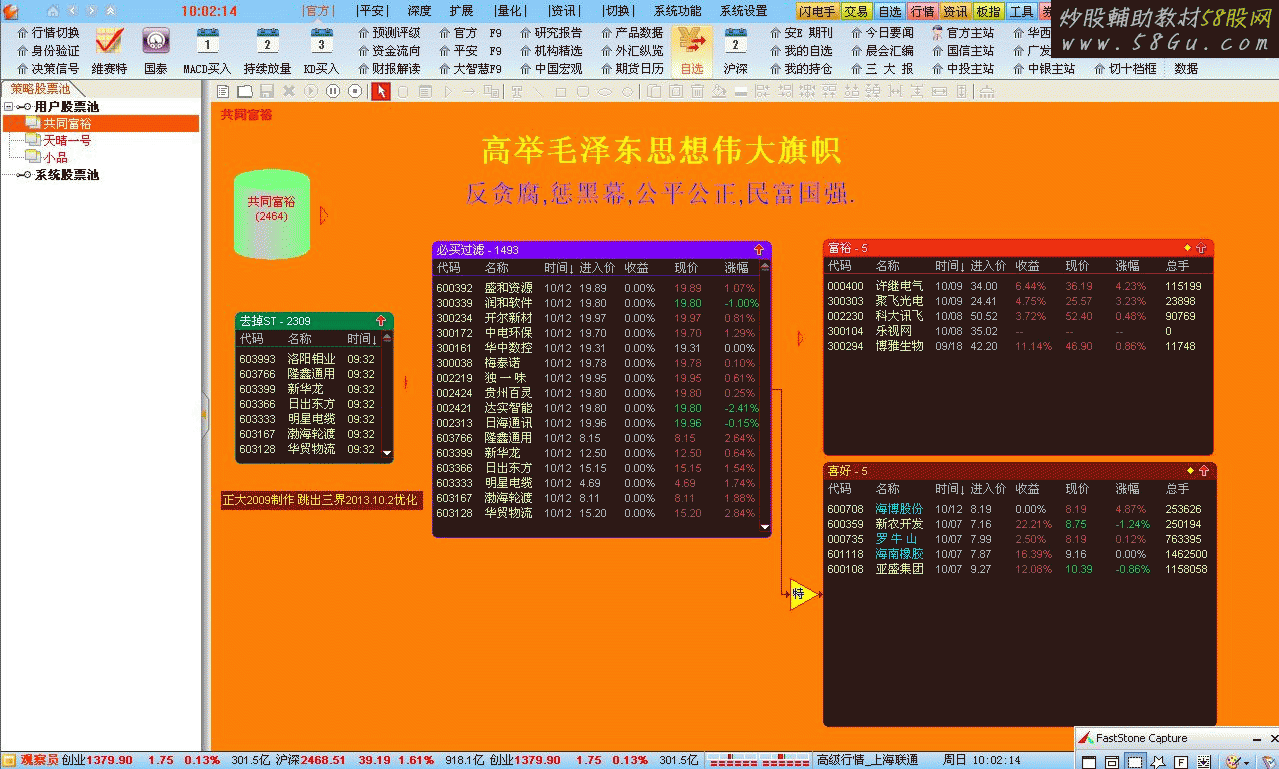Screen dimensions: 1279x769
Task: Open 我的持仓 shortcut
Action: 800,69
